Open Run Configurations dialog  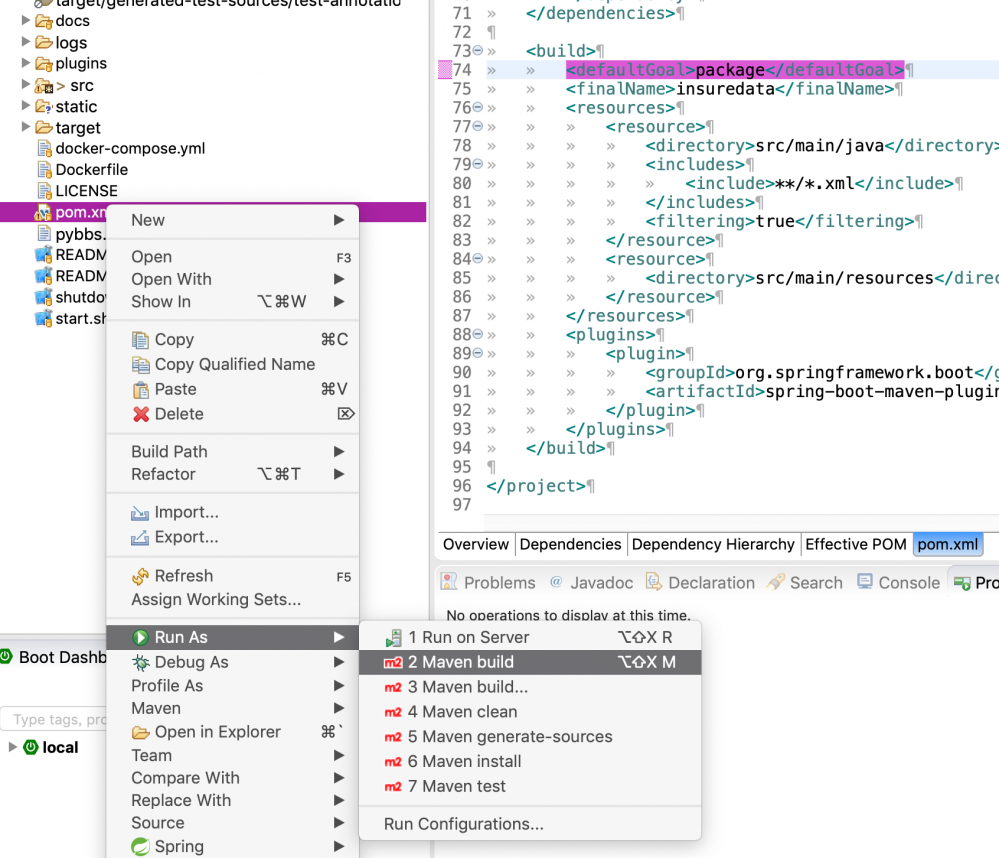click(464, 824)
